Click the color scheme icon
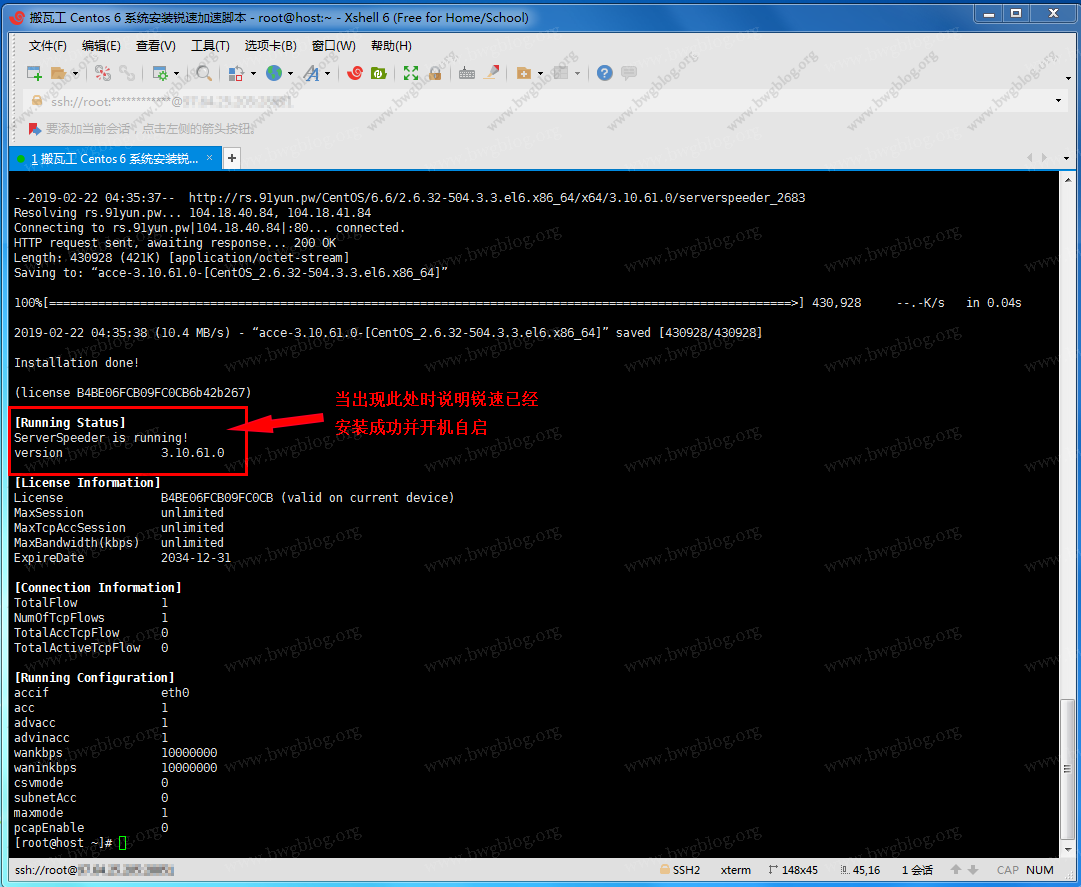The image size is (1081, 887). (x=236, y=73)
